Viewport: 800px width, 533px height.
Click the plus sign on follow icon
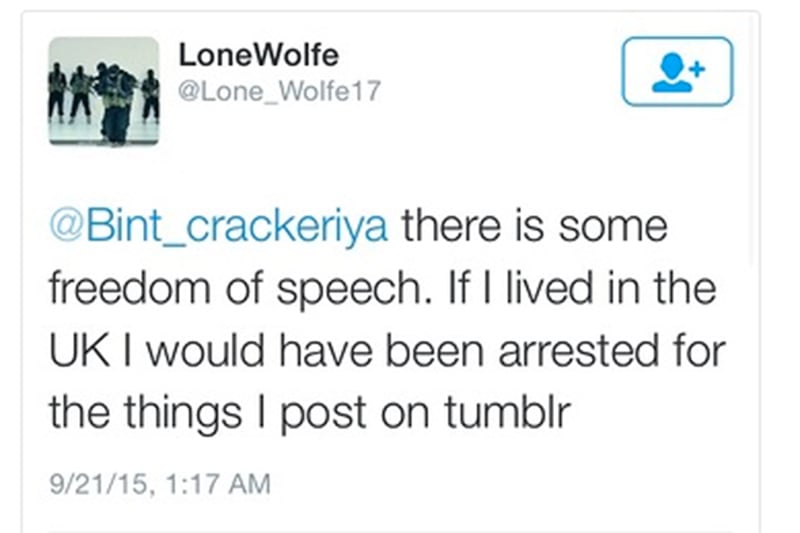697,68
